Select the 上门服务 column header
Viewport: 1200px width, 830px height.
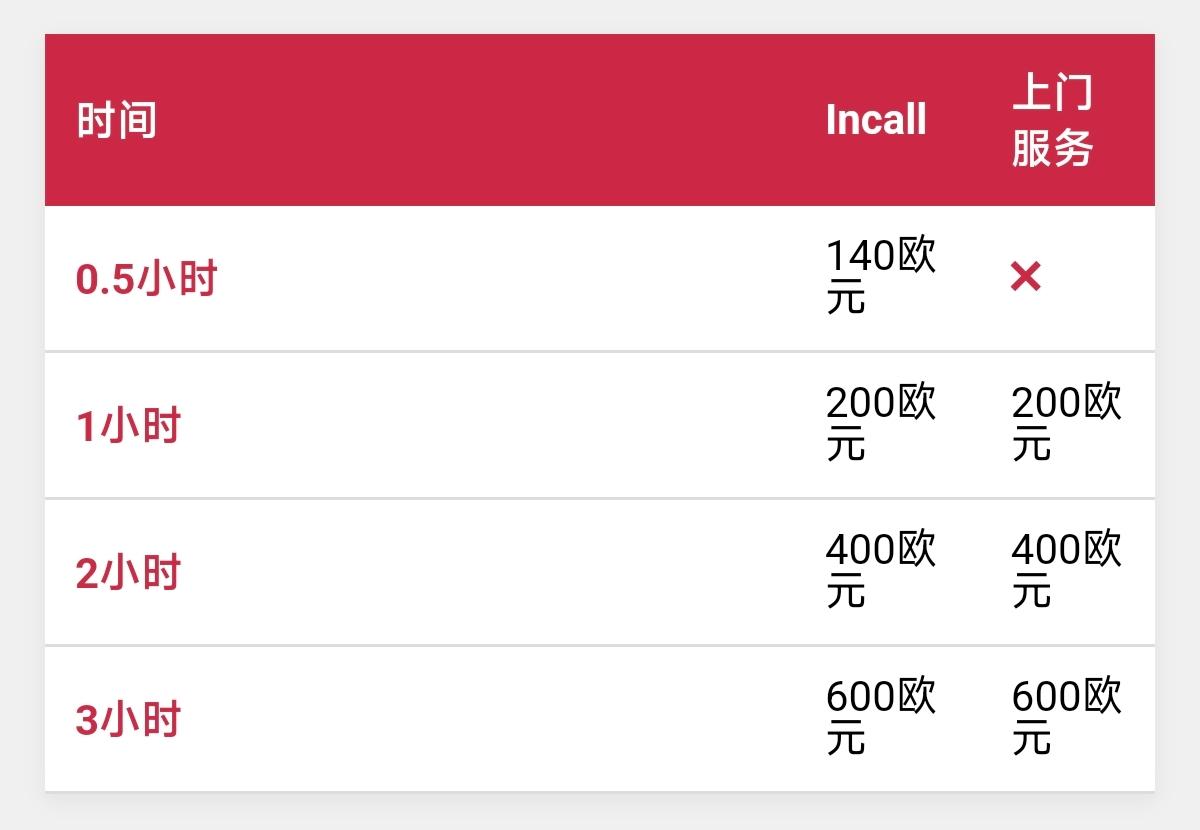click(1052, 120)
